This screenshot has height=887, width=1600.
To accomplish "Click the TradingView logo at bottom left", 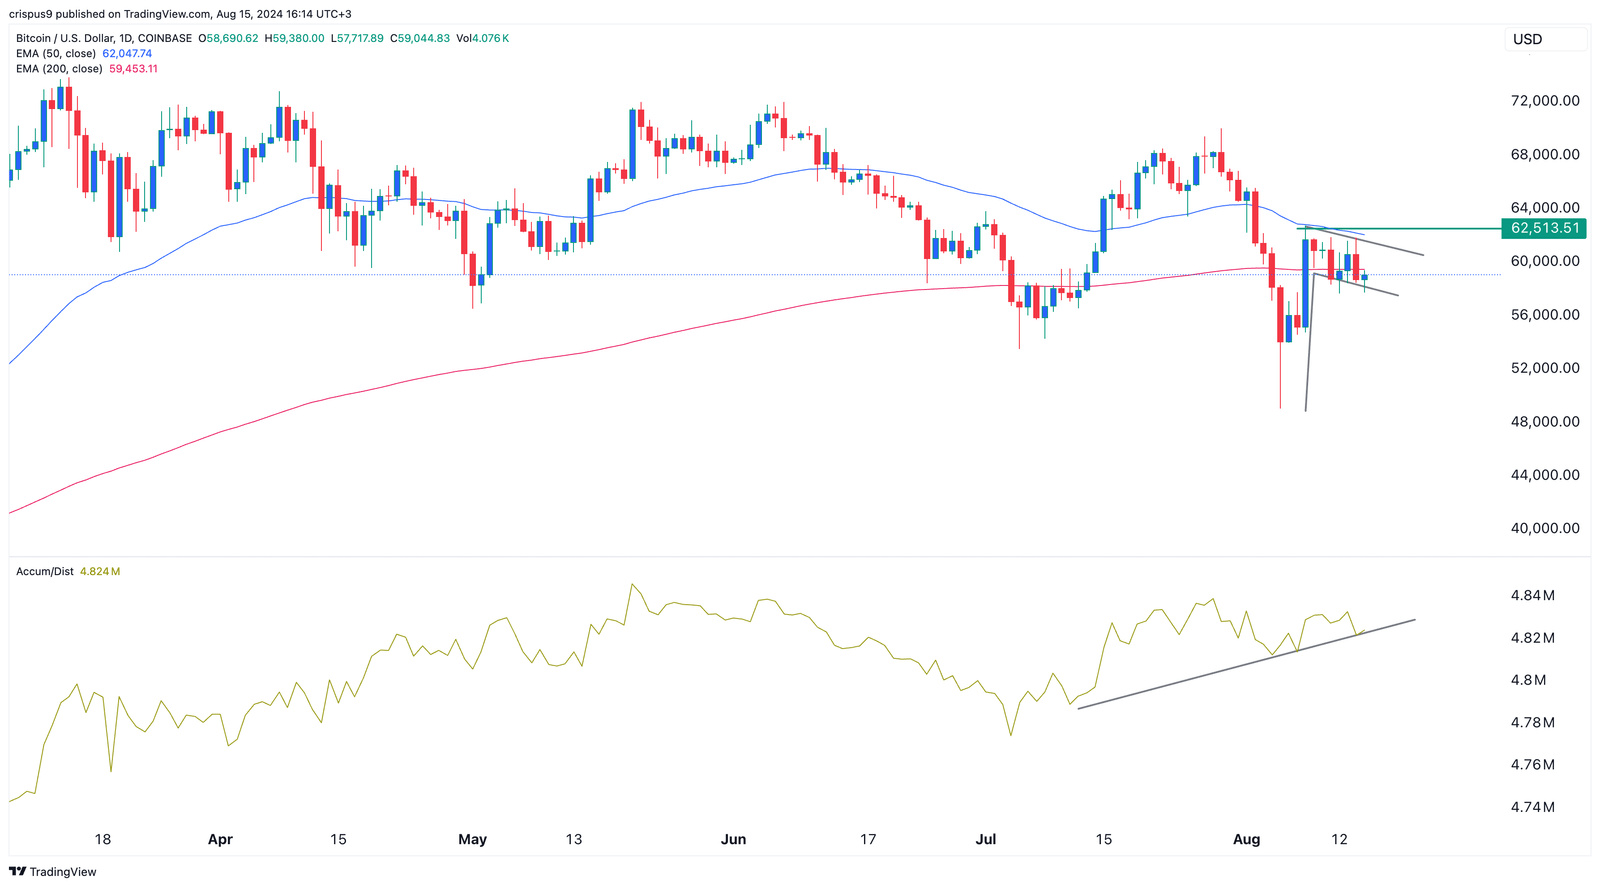I will (x=53, y=872).
